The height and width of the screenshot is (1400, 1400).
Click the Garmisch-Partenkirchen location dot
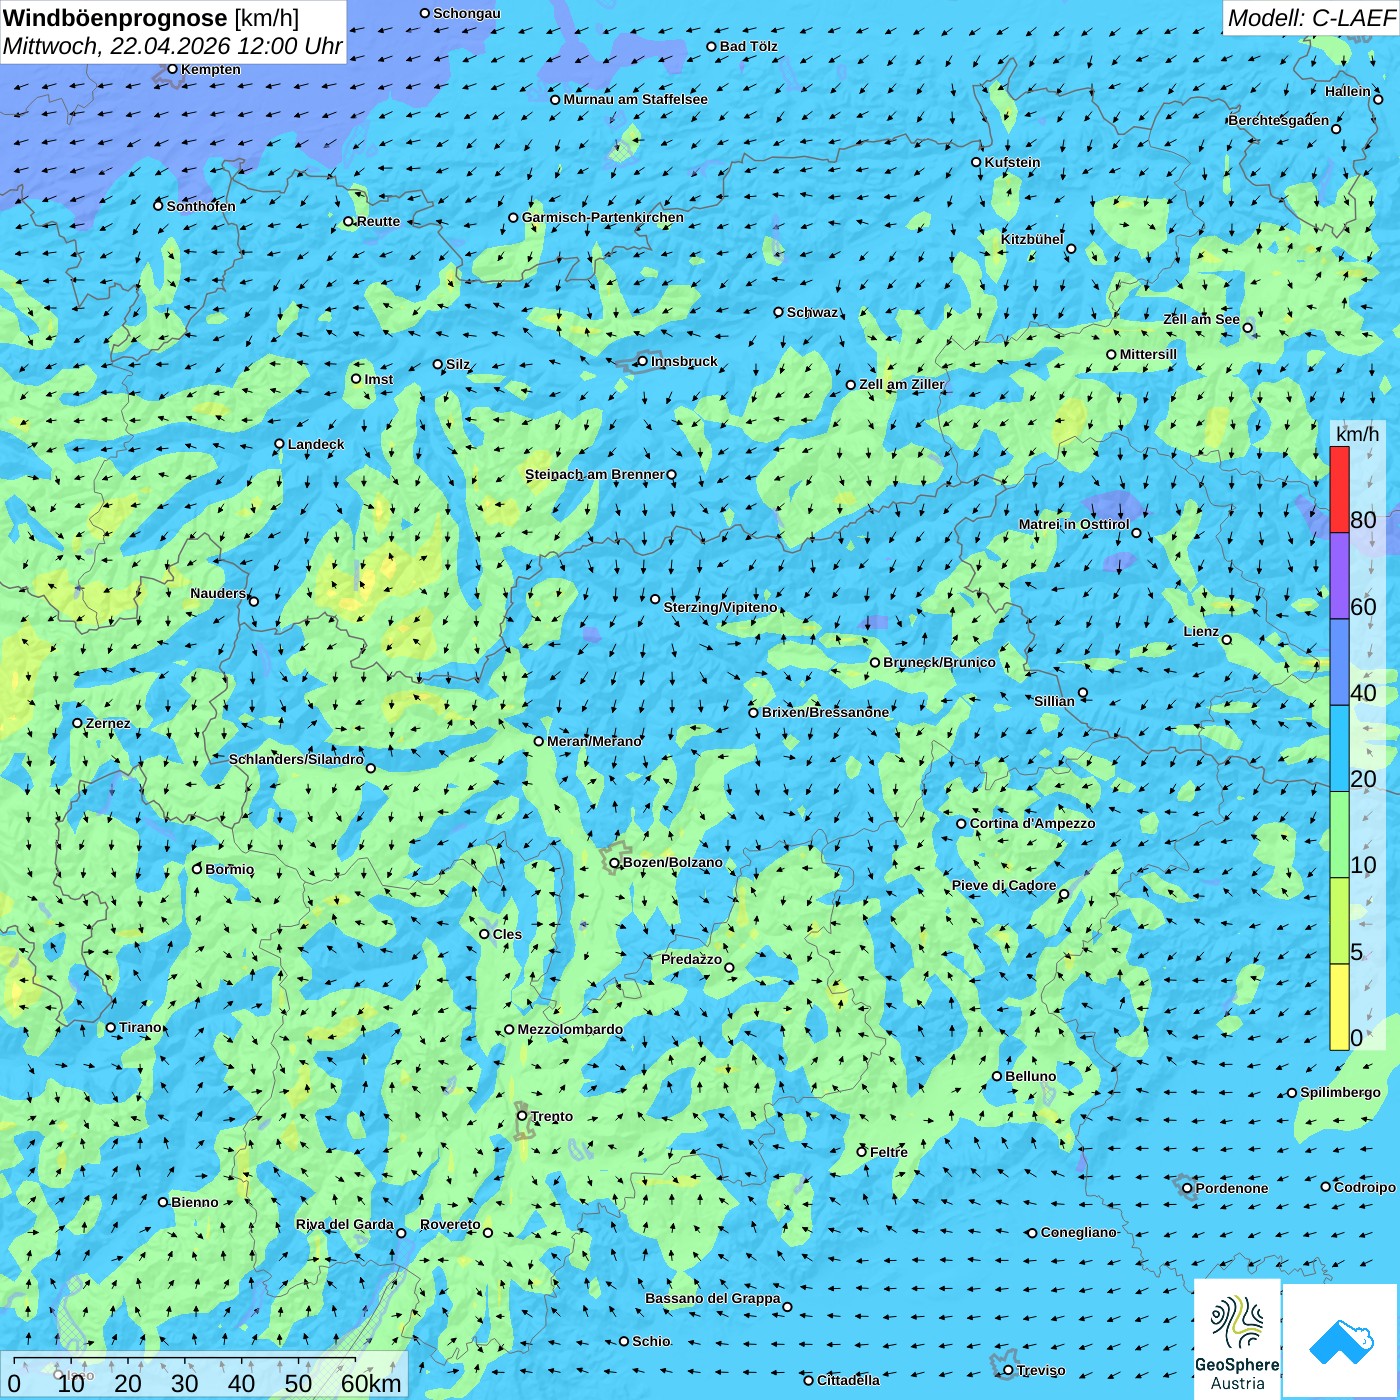pyautogui.click(x=513, y=217)
